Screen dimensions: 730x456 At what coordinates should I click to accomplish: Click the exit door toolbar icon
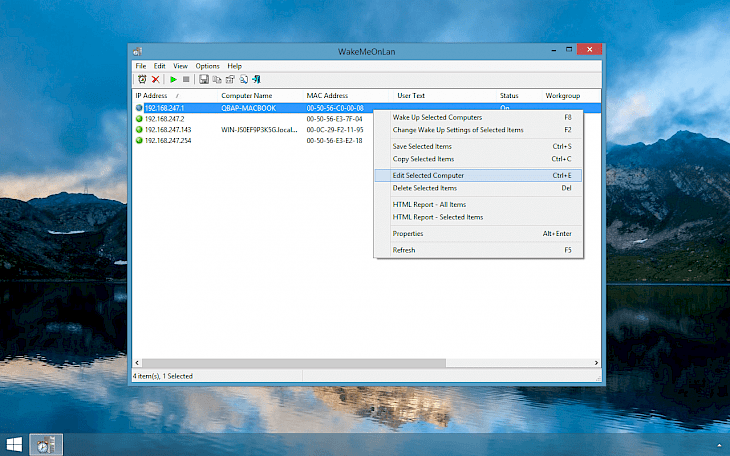click(x=256, y=79)
